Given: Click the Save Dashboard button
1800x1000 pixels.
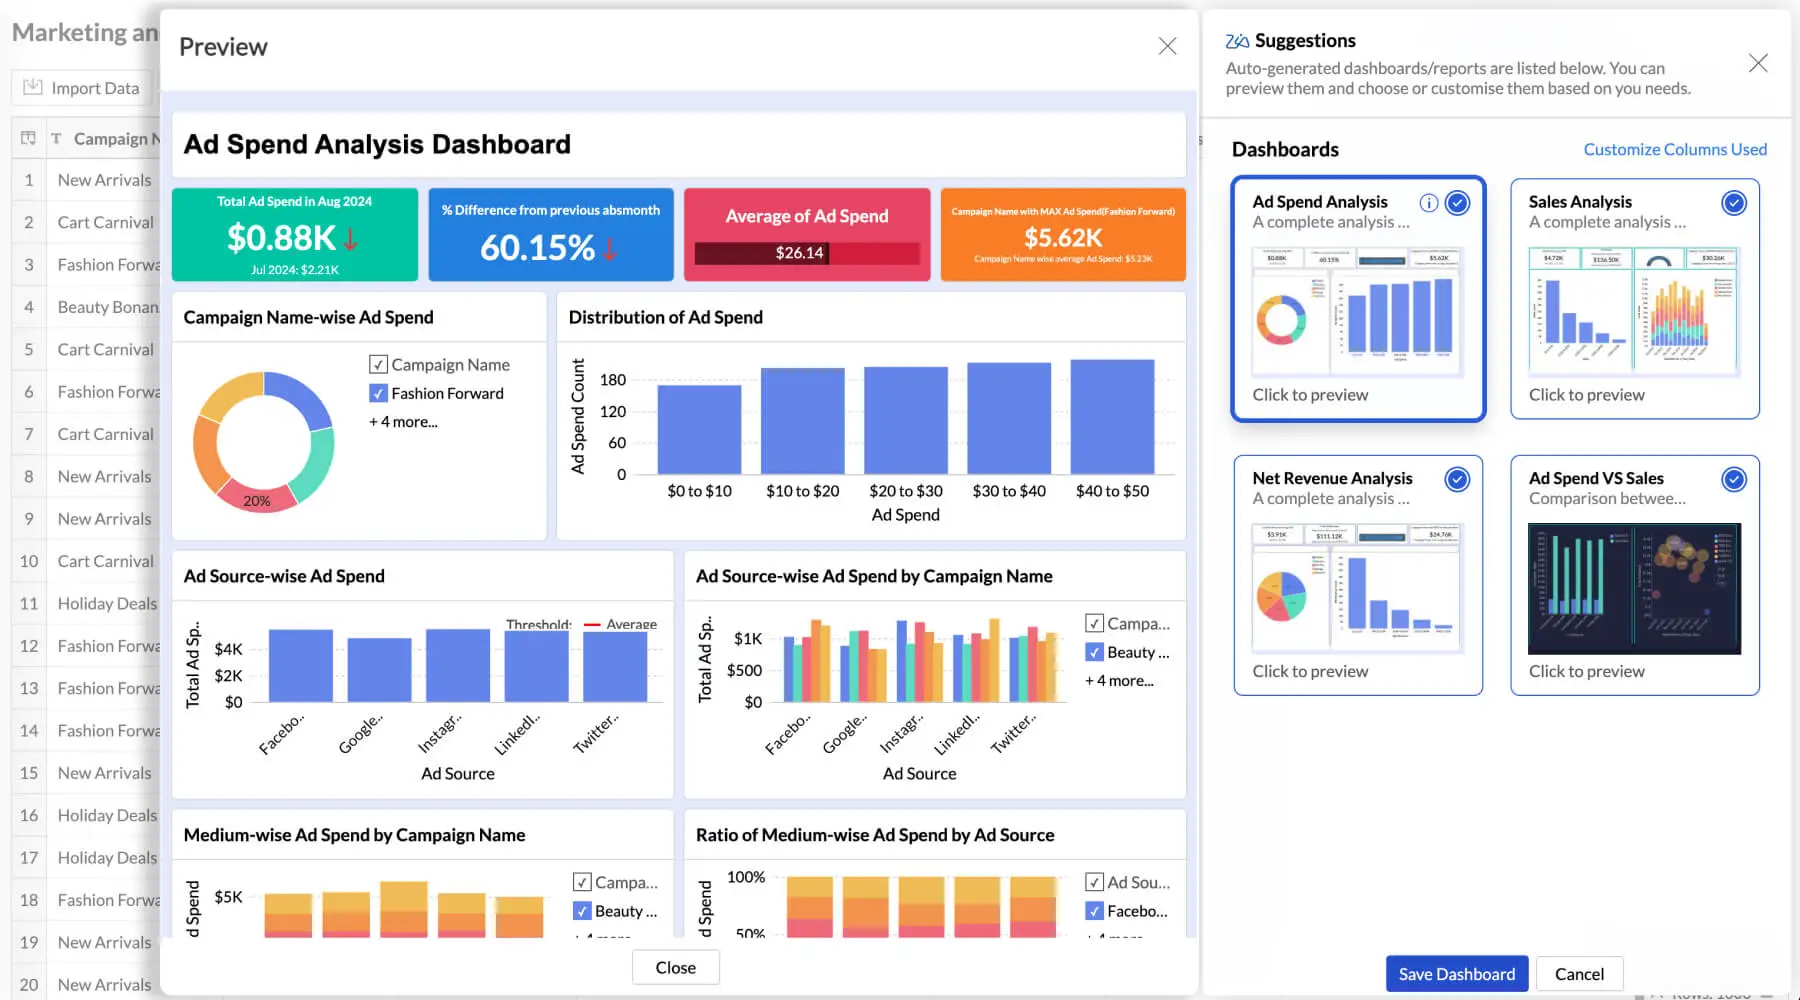Looking at the screenshot, I should [x=1456, y=974].
